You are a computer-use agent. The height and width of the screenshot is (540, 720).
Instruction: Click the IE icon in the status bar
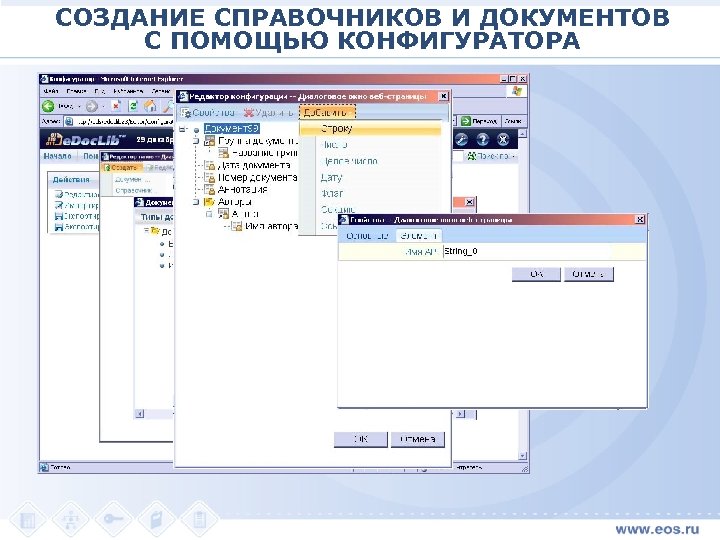pos(45,467)
